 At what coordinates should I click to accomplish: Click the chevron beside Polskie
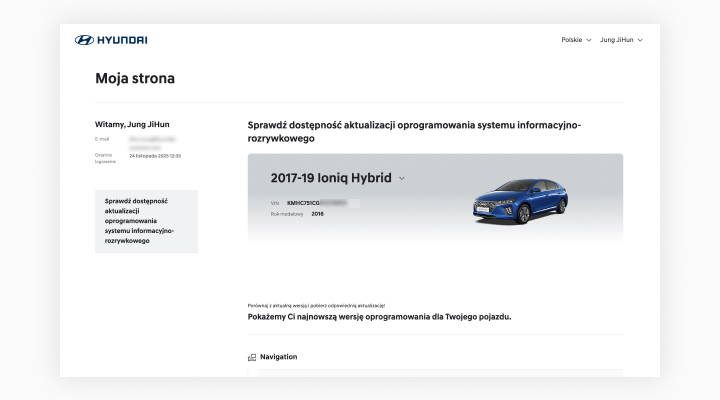(588, 40)
